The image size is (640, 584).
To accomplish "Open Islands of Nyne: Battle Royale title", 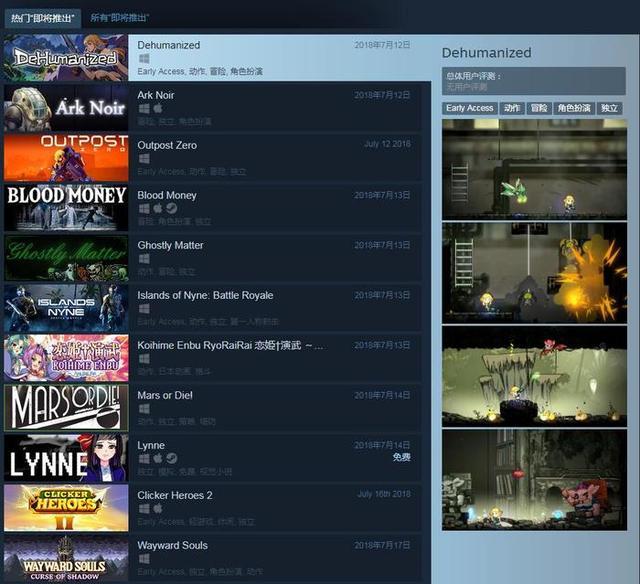I will [205, 295].
